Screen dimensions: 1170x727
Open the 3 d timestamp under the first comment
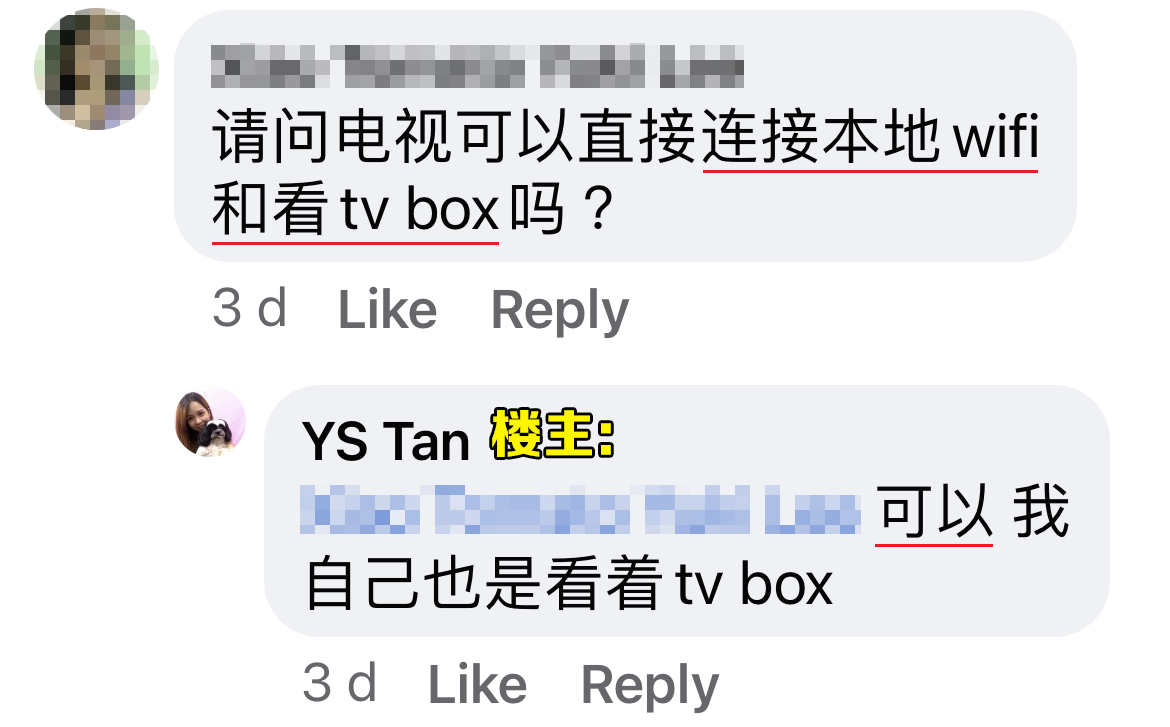pos(249,308)
